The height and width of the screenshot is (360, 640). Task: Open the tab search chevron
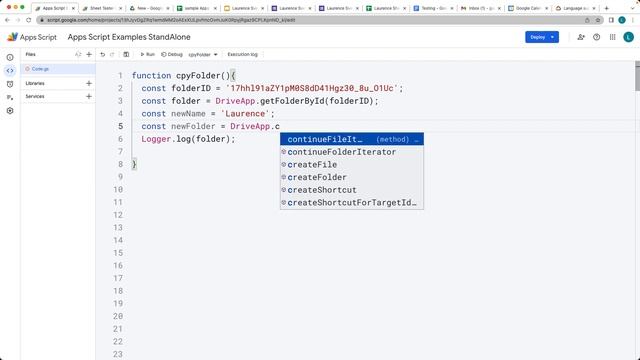click(x=633, y=8)
